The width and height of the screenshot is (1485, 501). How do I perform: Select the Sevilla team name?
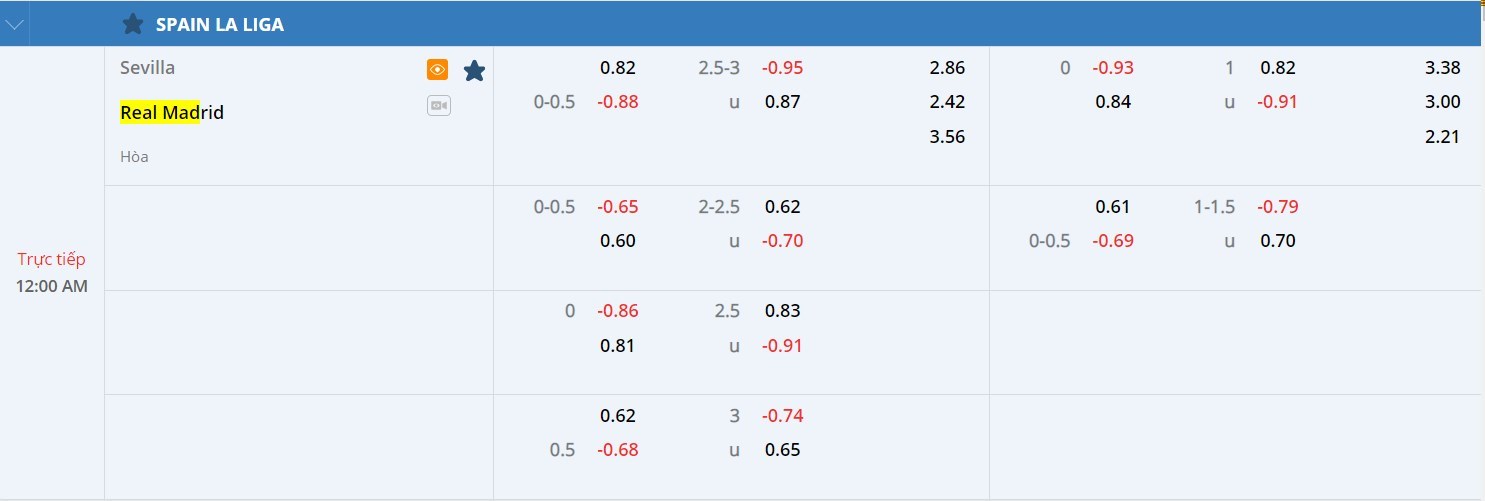point(147,68)
